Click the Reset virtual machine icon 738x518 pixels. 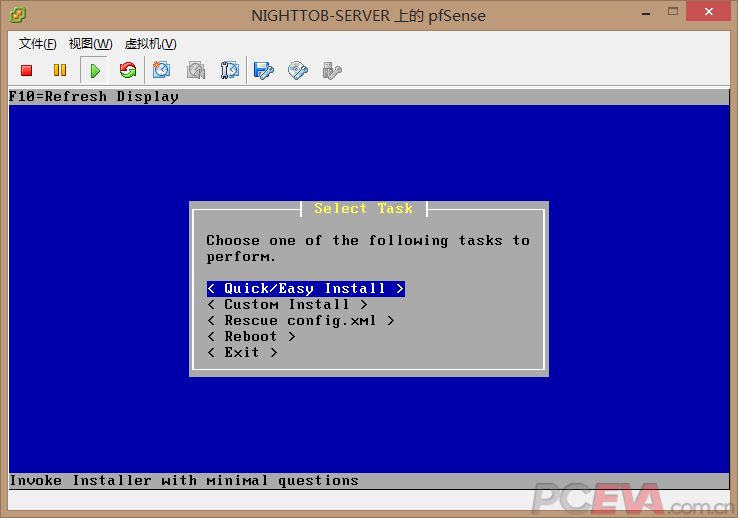click(127, 70)
